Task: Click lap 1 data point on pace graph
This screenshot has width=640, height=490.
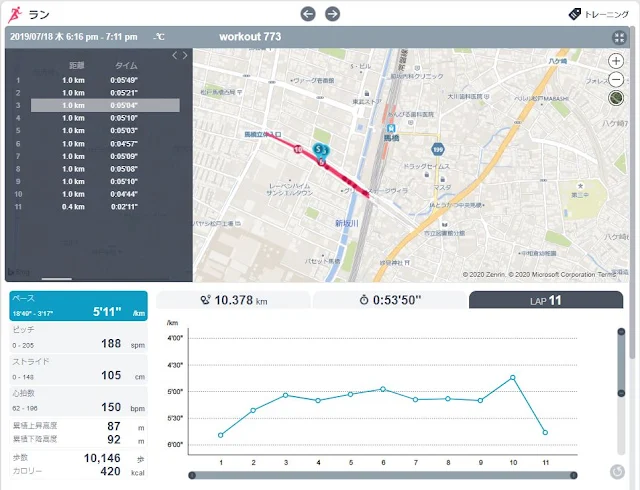Action: (221, 435)
